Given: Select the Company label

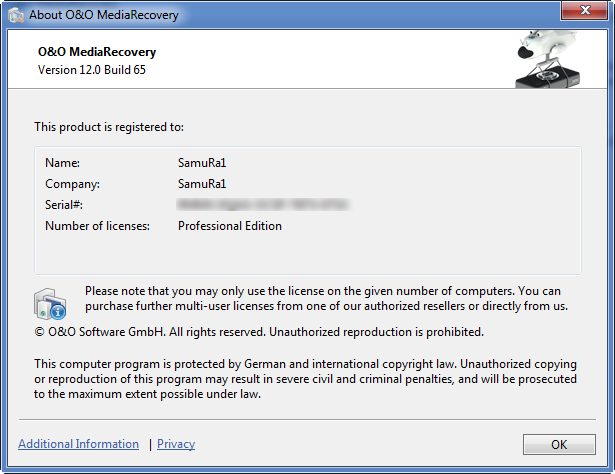Looking at the screenshot, I should point(73,184).
